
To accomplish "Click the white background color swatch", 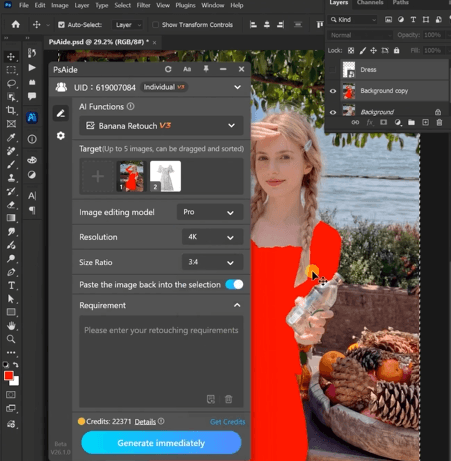I will click(15, 381).
